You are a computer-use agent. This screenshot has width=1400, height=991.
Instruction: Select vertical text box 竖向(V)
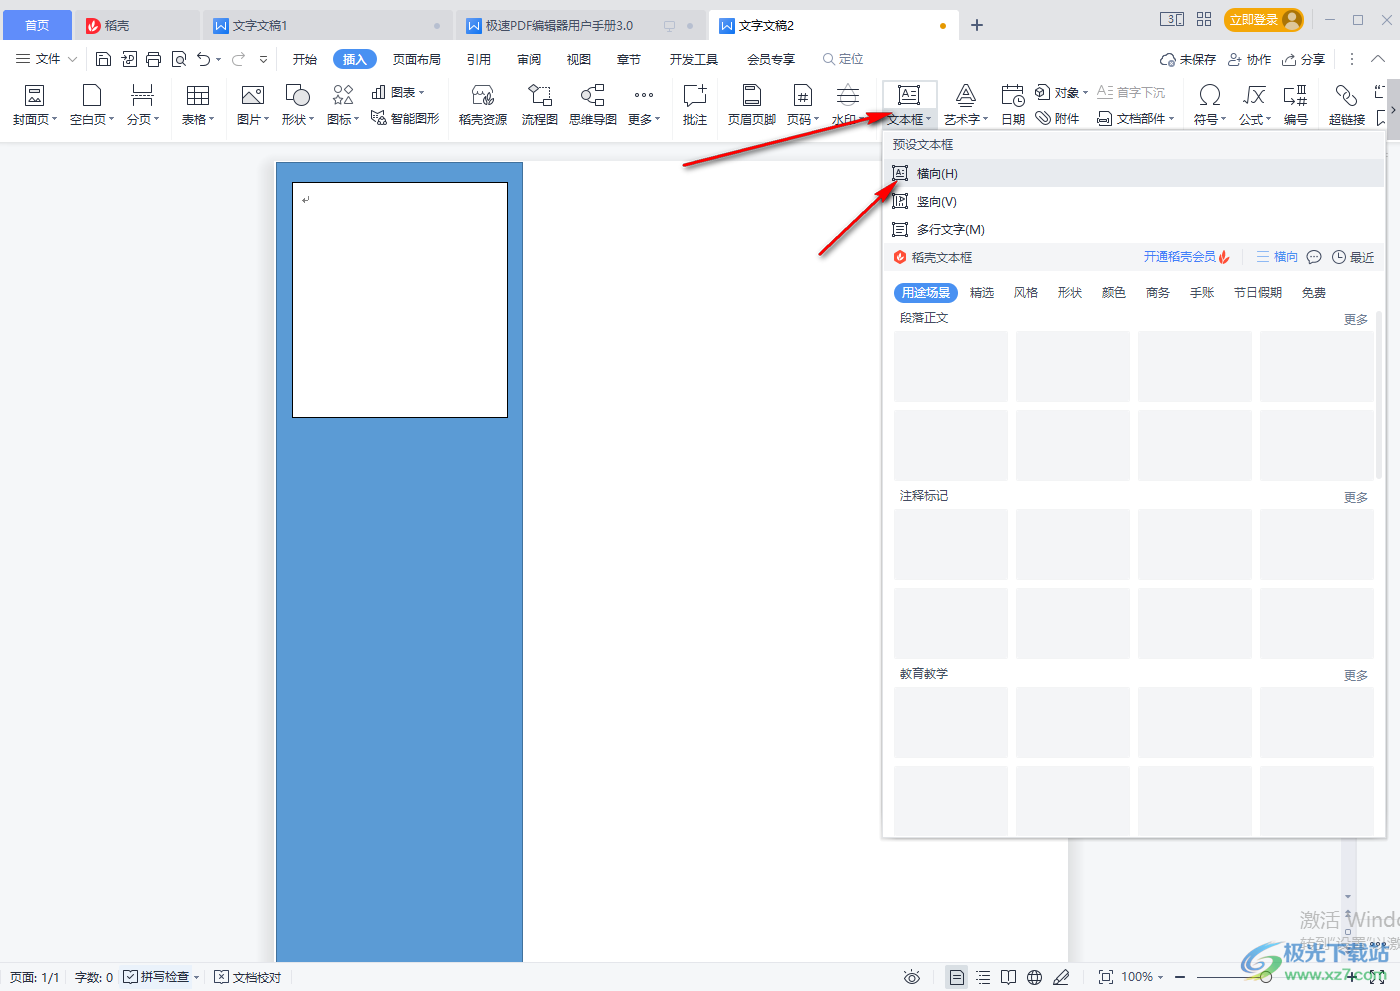[1134, 201]
